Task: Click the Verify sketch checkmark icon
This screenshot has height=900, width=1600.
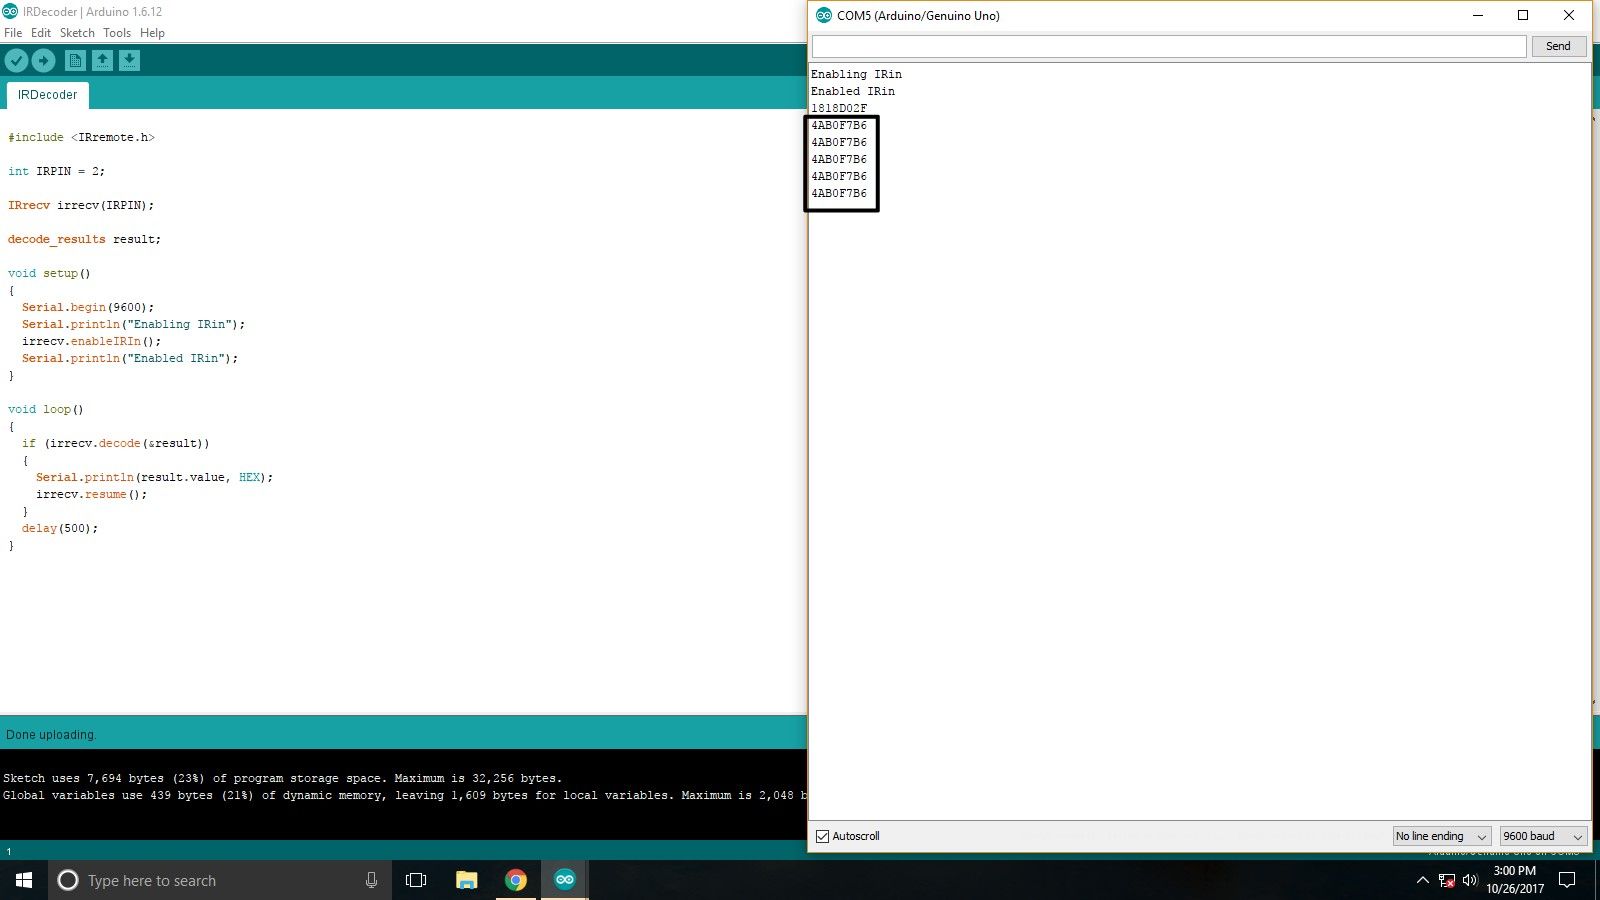Action: [16, 61]
